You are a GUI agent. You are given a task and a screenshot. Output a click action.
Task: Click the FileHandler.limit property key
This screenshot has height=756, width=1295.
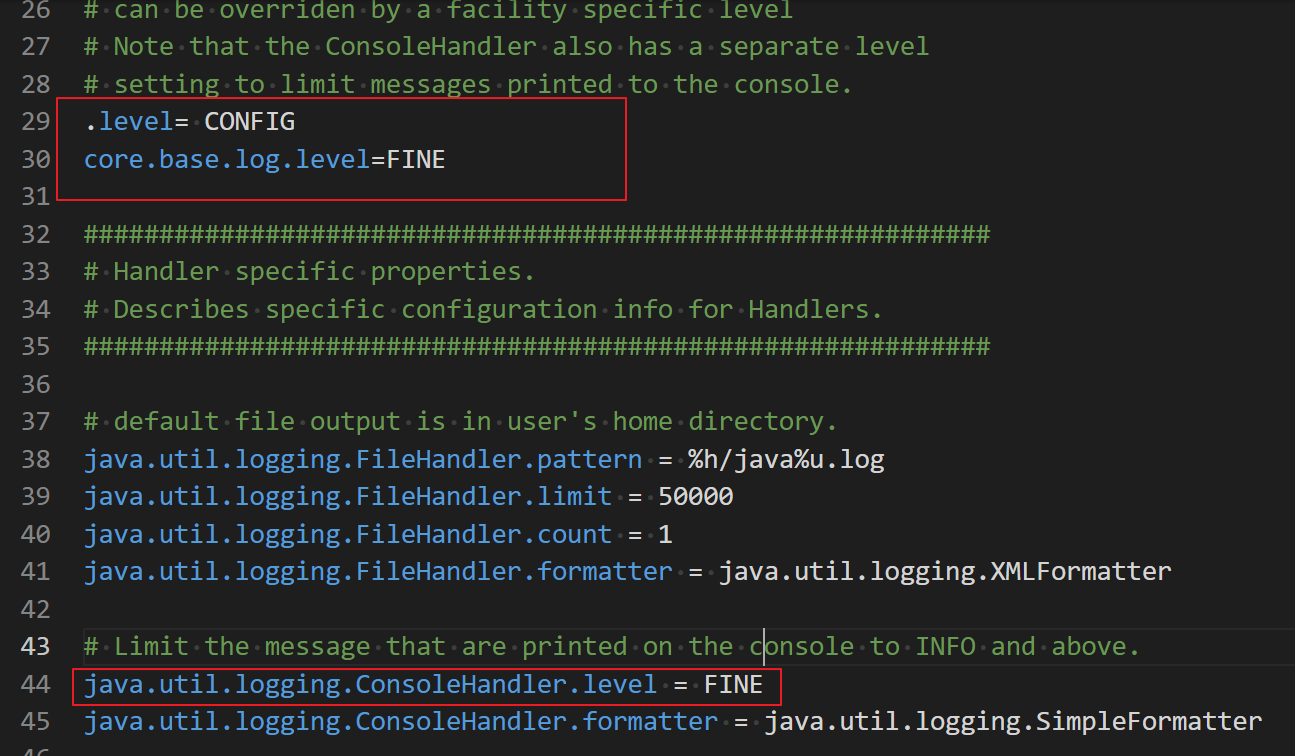tap(348, 497)
